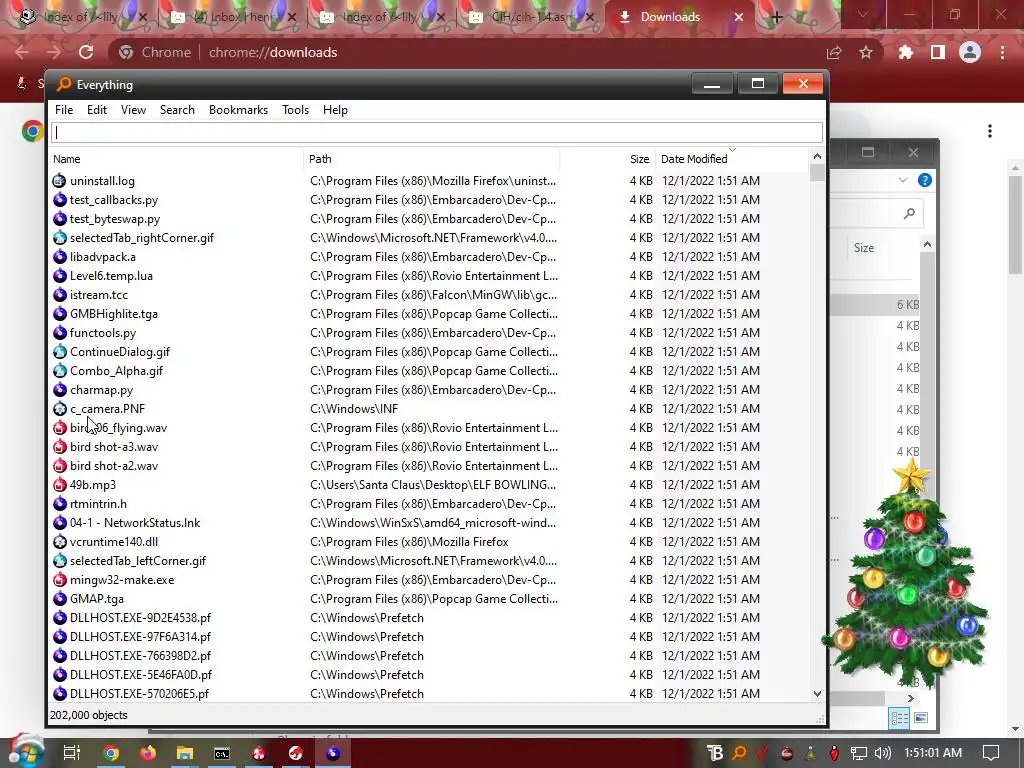Open the Chrome three-dot menu

(1002, 52)
